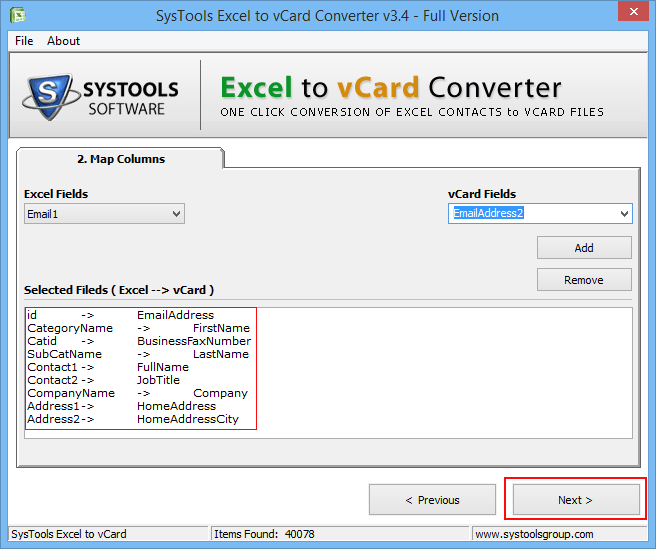The height and width of the screenshot is (549, 656).
Task: Close the SysTools converter window
Action: (633, 11)
